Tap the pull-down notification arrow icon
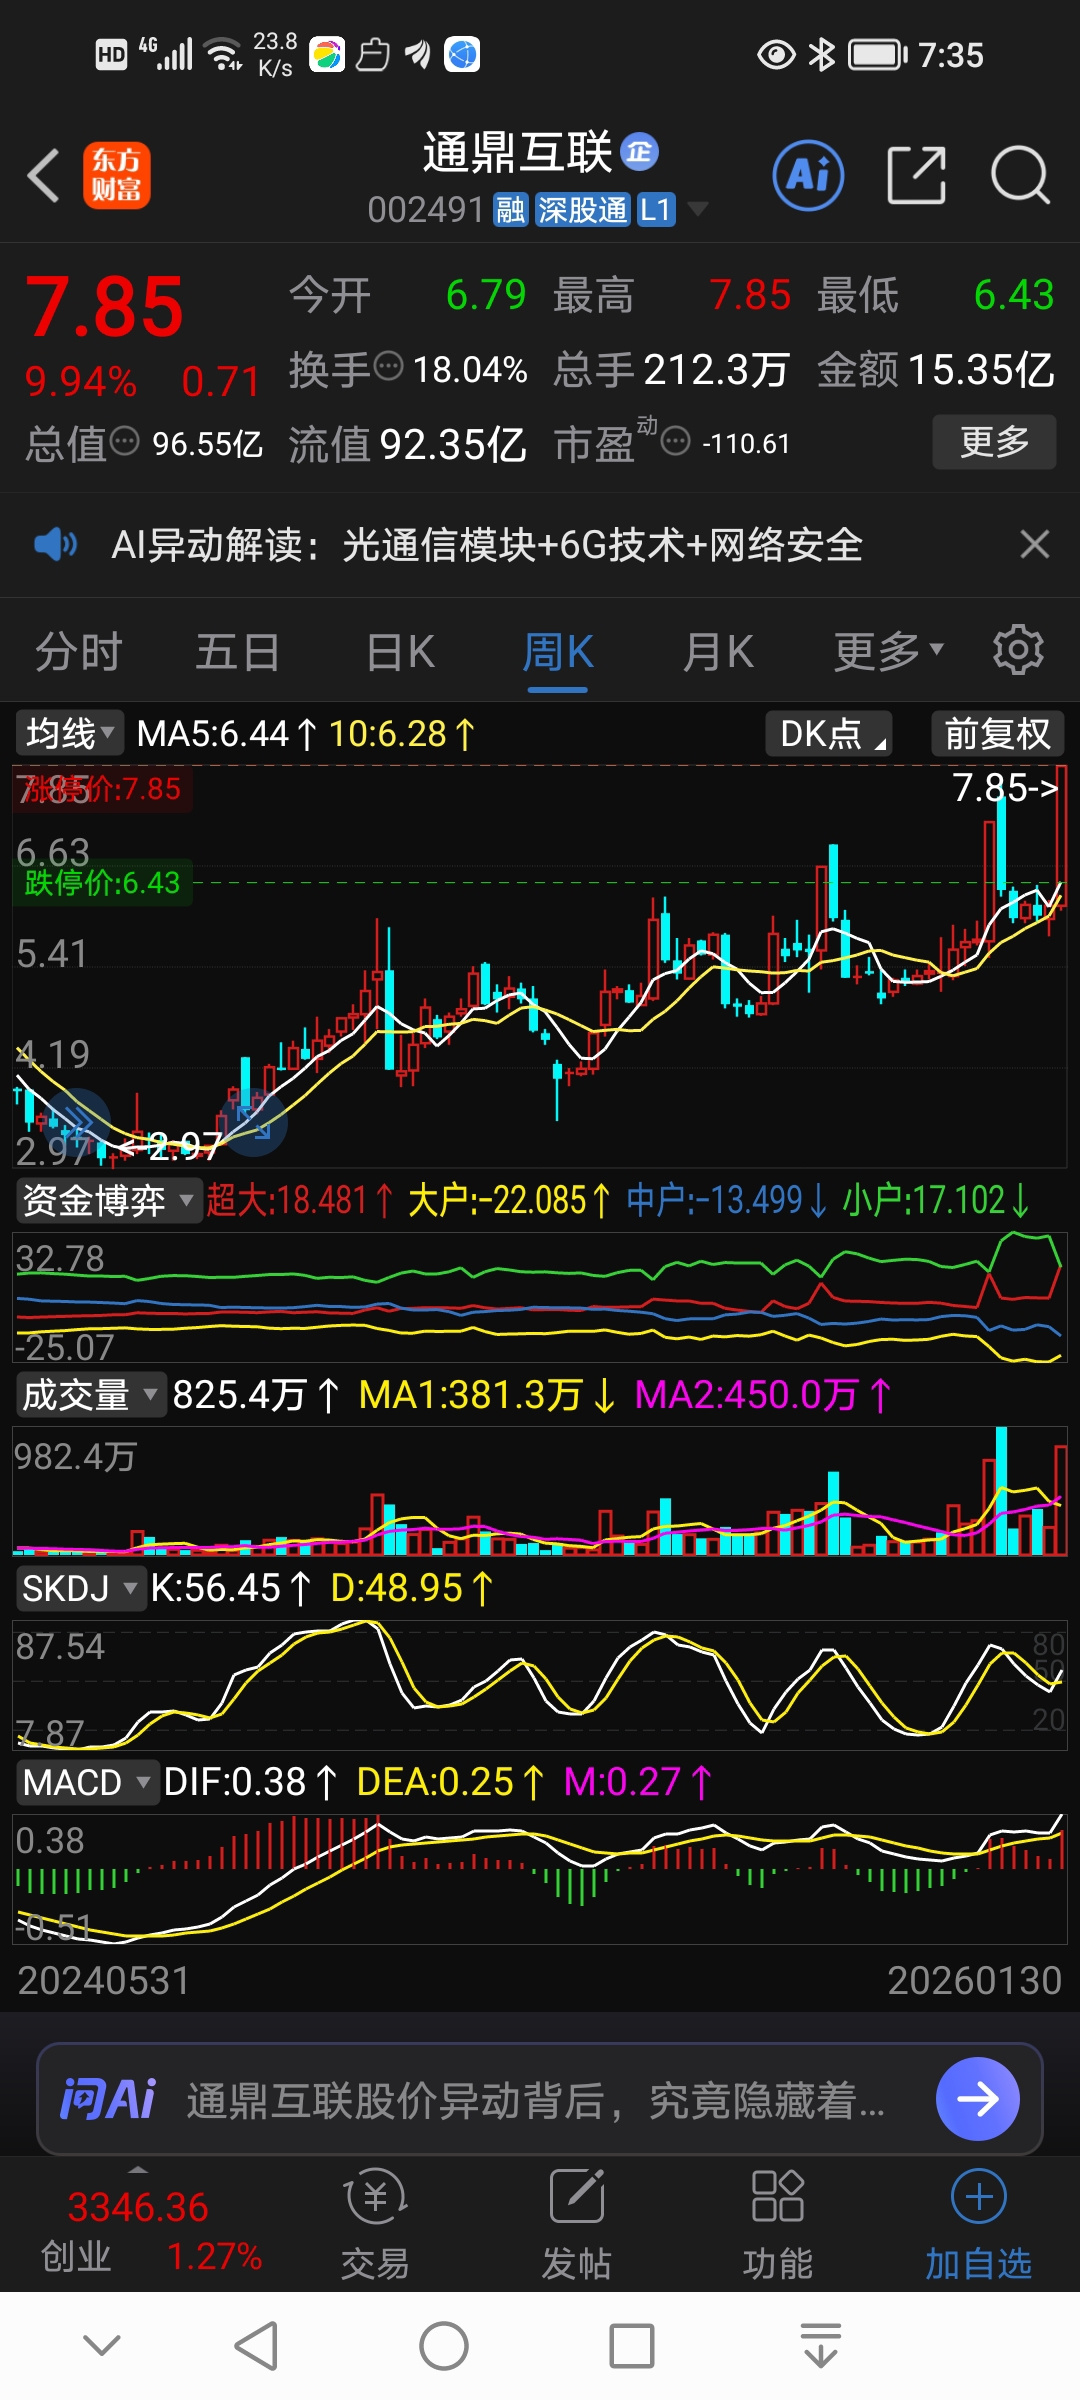 point(821,2345)
